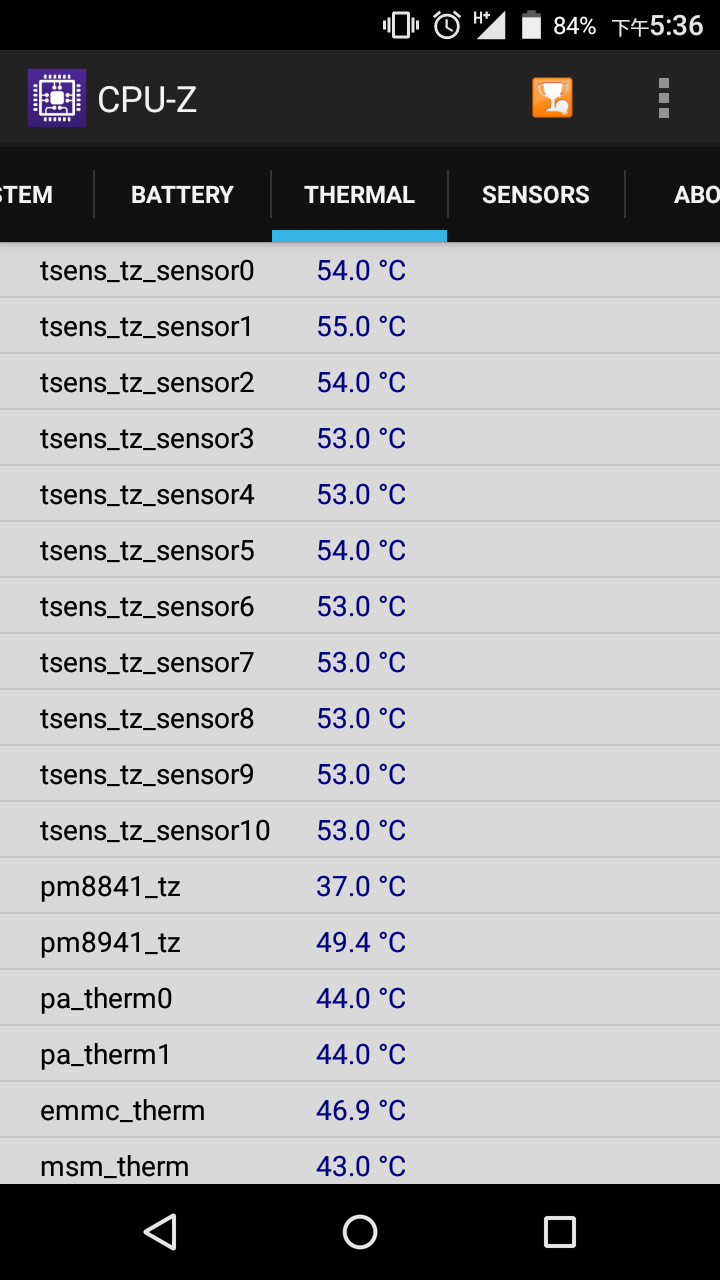Open the trophy validation icon
The image size is (720, 1280).
click(x=552, y=98)
